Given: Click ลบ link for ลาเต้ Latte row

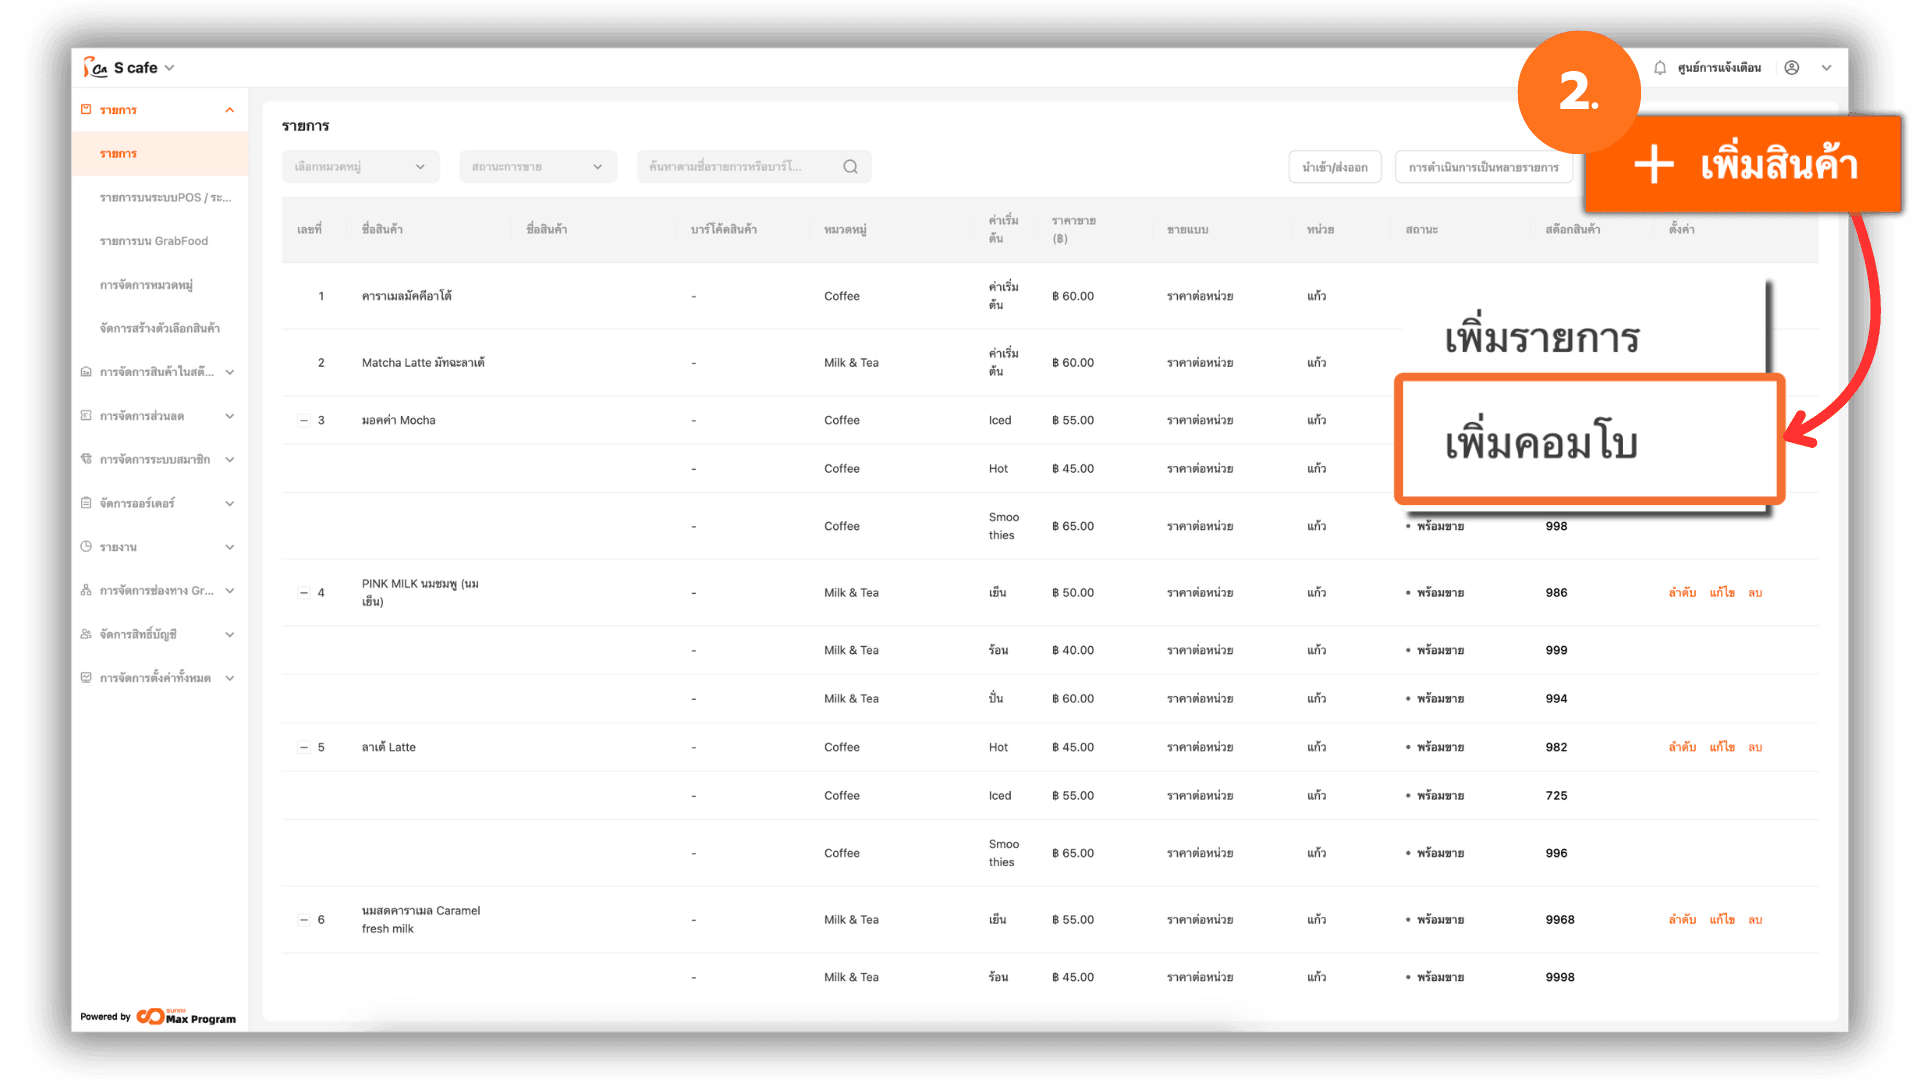Looking at the screenshot, I should click(1754, 748).
